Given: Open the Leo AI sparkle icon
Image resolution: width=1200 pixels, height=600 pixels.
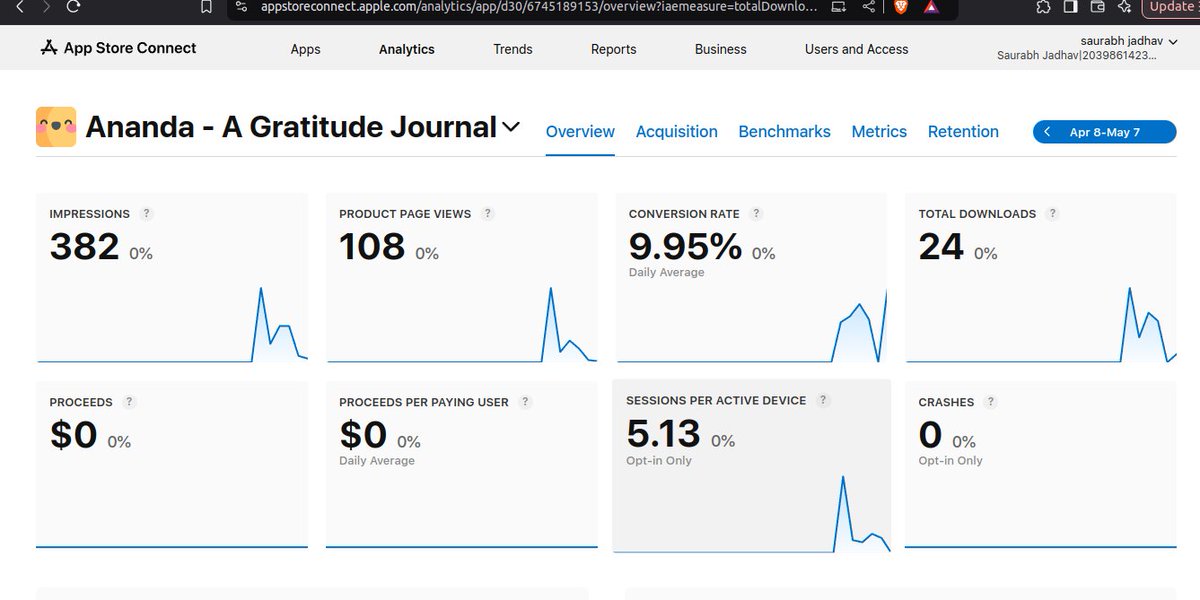Looking at the screenshot, I should [1124, 7].
